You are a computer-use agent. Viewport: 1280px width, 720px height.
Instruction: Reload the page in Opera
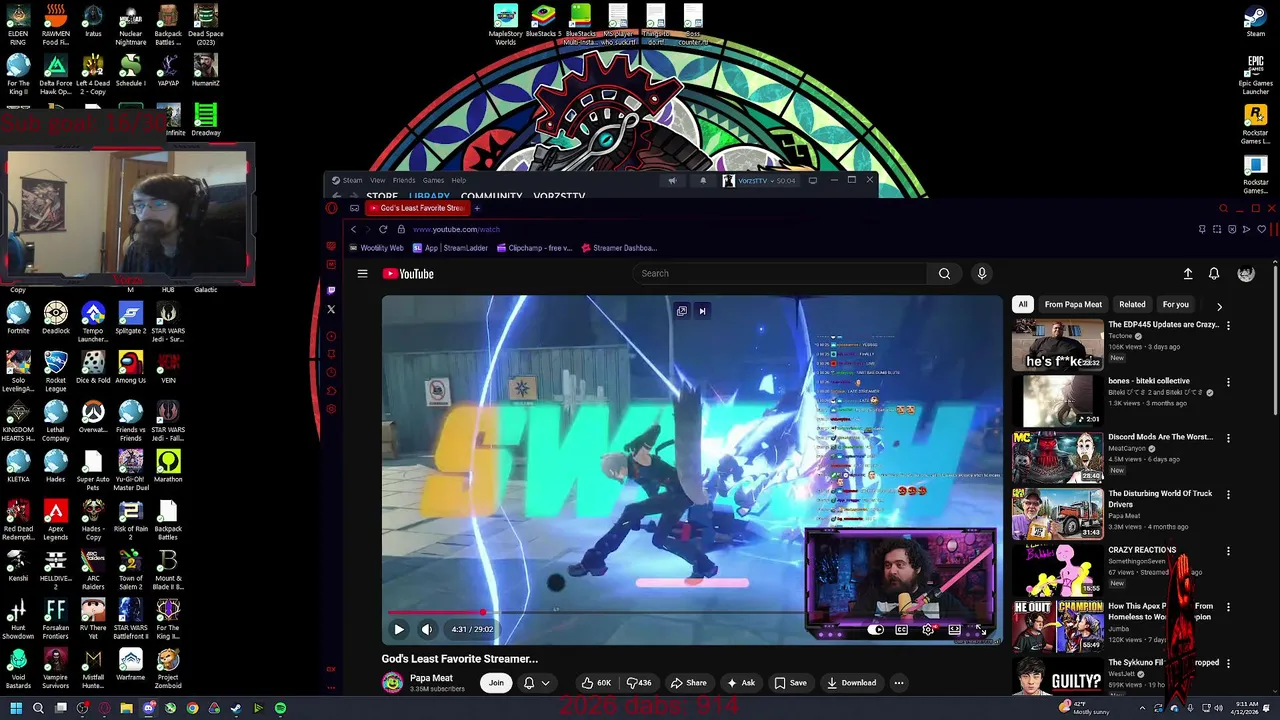(x=382, y=229)
